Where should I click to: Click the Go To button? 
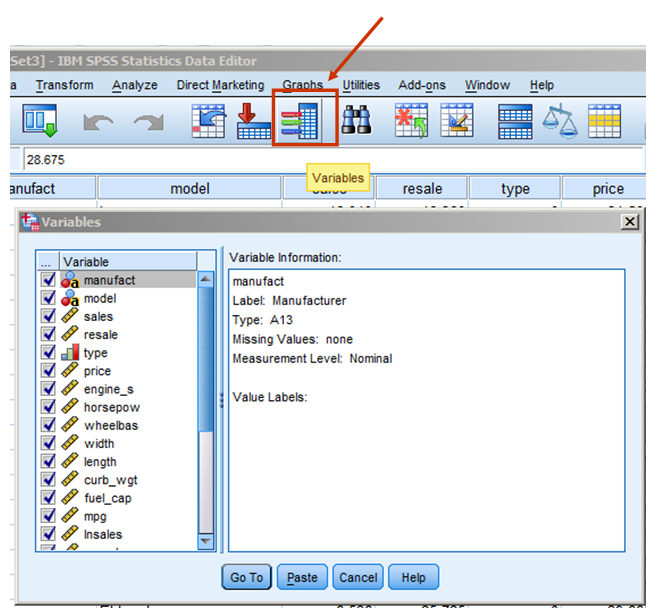coord(246,577)
